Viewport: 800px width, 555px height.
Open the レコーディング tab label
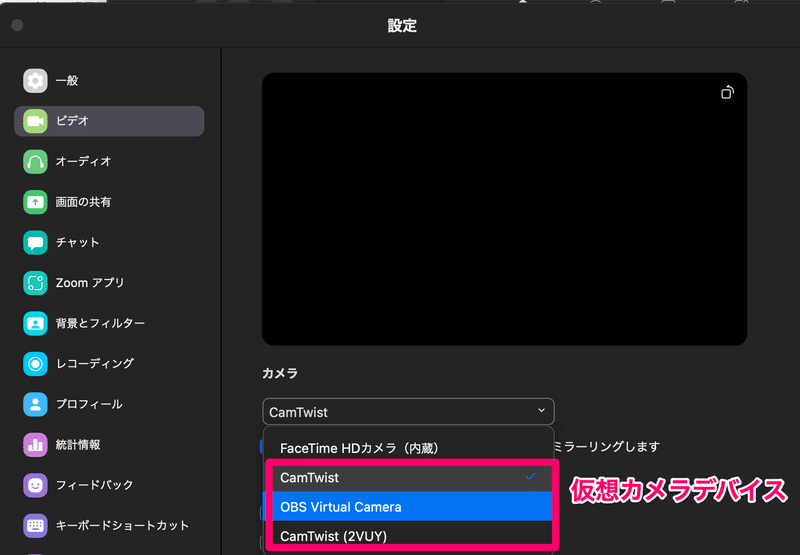tap(95, 364)
